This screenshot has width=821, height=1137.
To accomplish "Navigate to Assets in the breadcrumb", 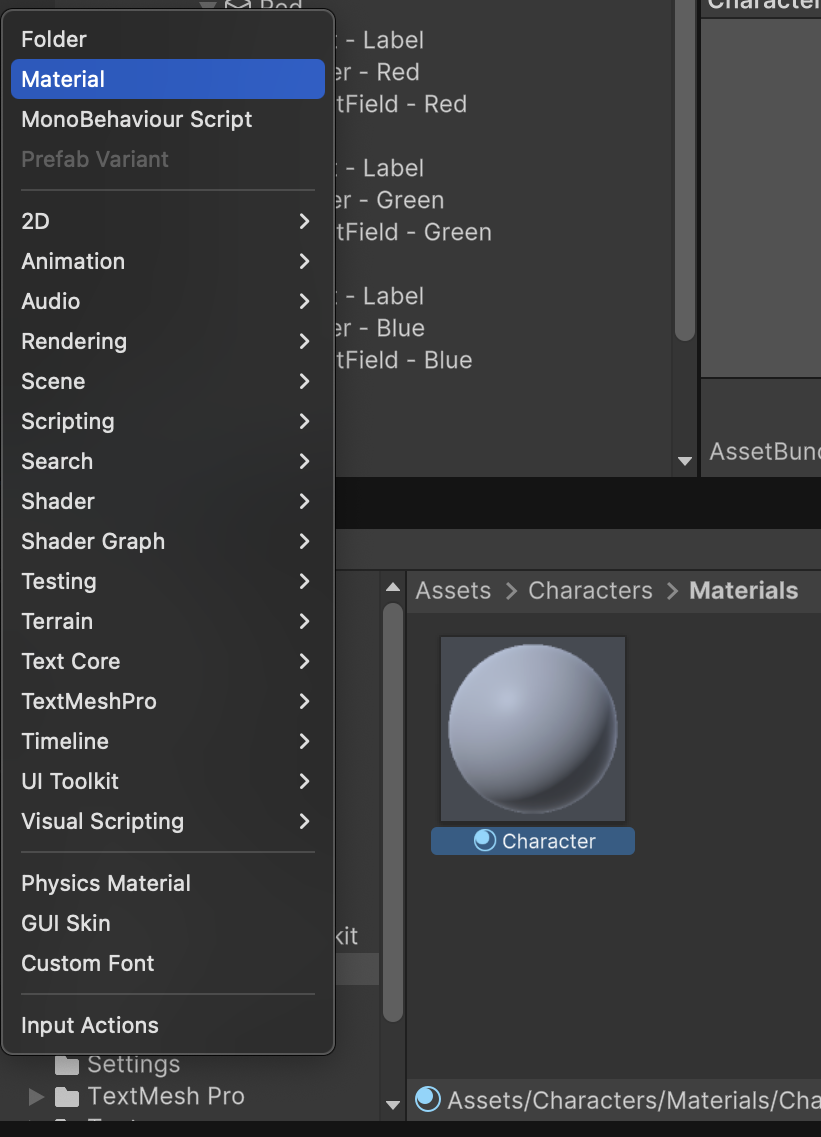I will point(453,591).
